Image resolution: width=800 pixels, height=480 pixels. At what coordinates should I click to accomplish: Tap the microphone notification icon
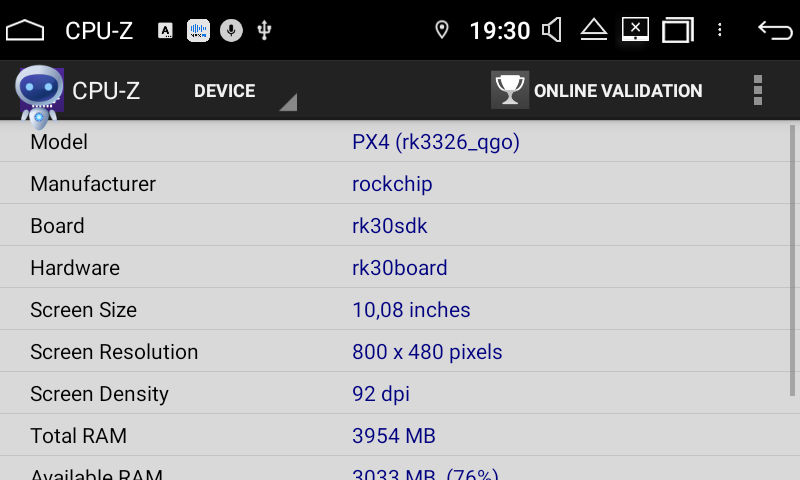point(231,31)
